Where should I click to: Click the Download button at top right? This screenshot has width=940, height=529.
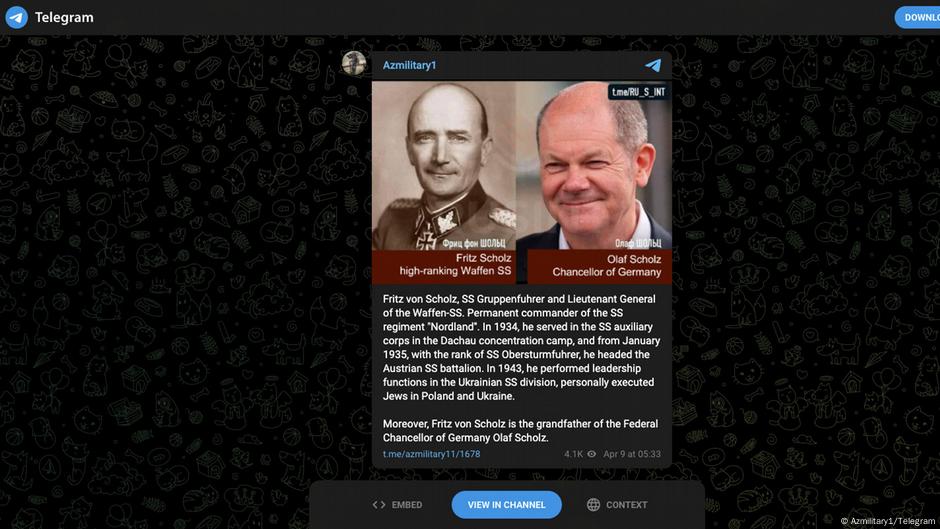point(917,17)
